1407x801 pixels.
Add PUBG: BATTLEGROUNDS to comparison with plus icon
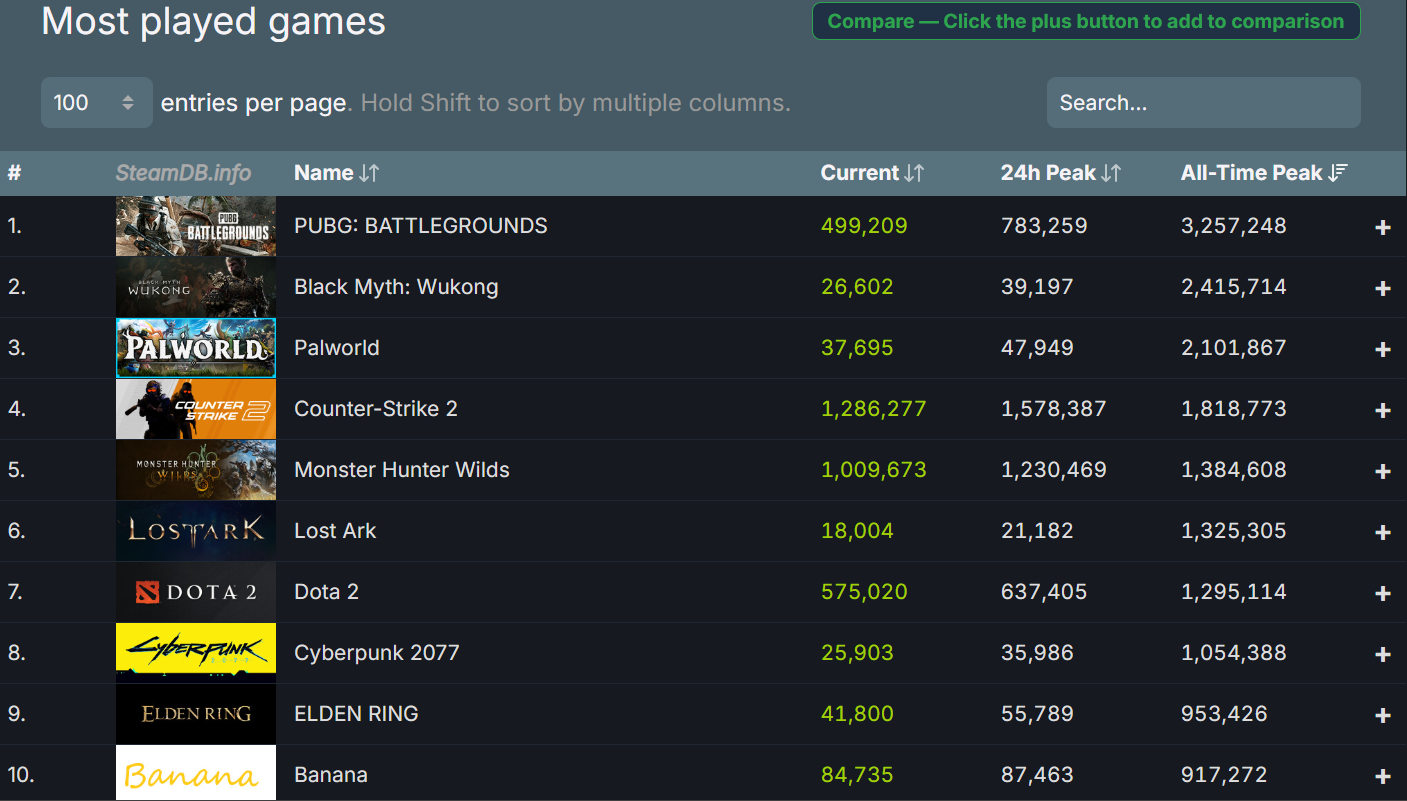[1382, 226]
